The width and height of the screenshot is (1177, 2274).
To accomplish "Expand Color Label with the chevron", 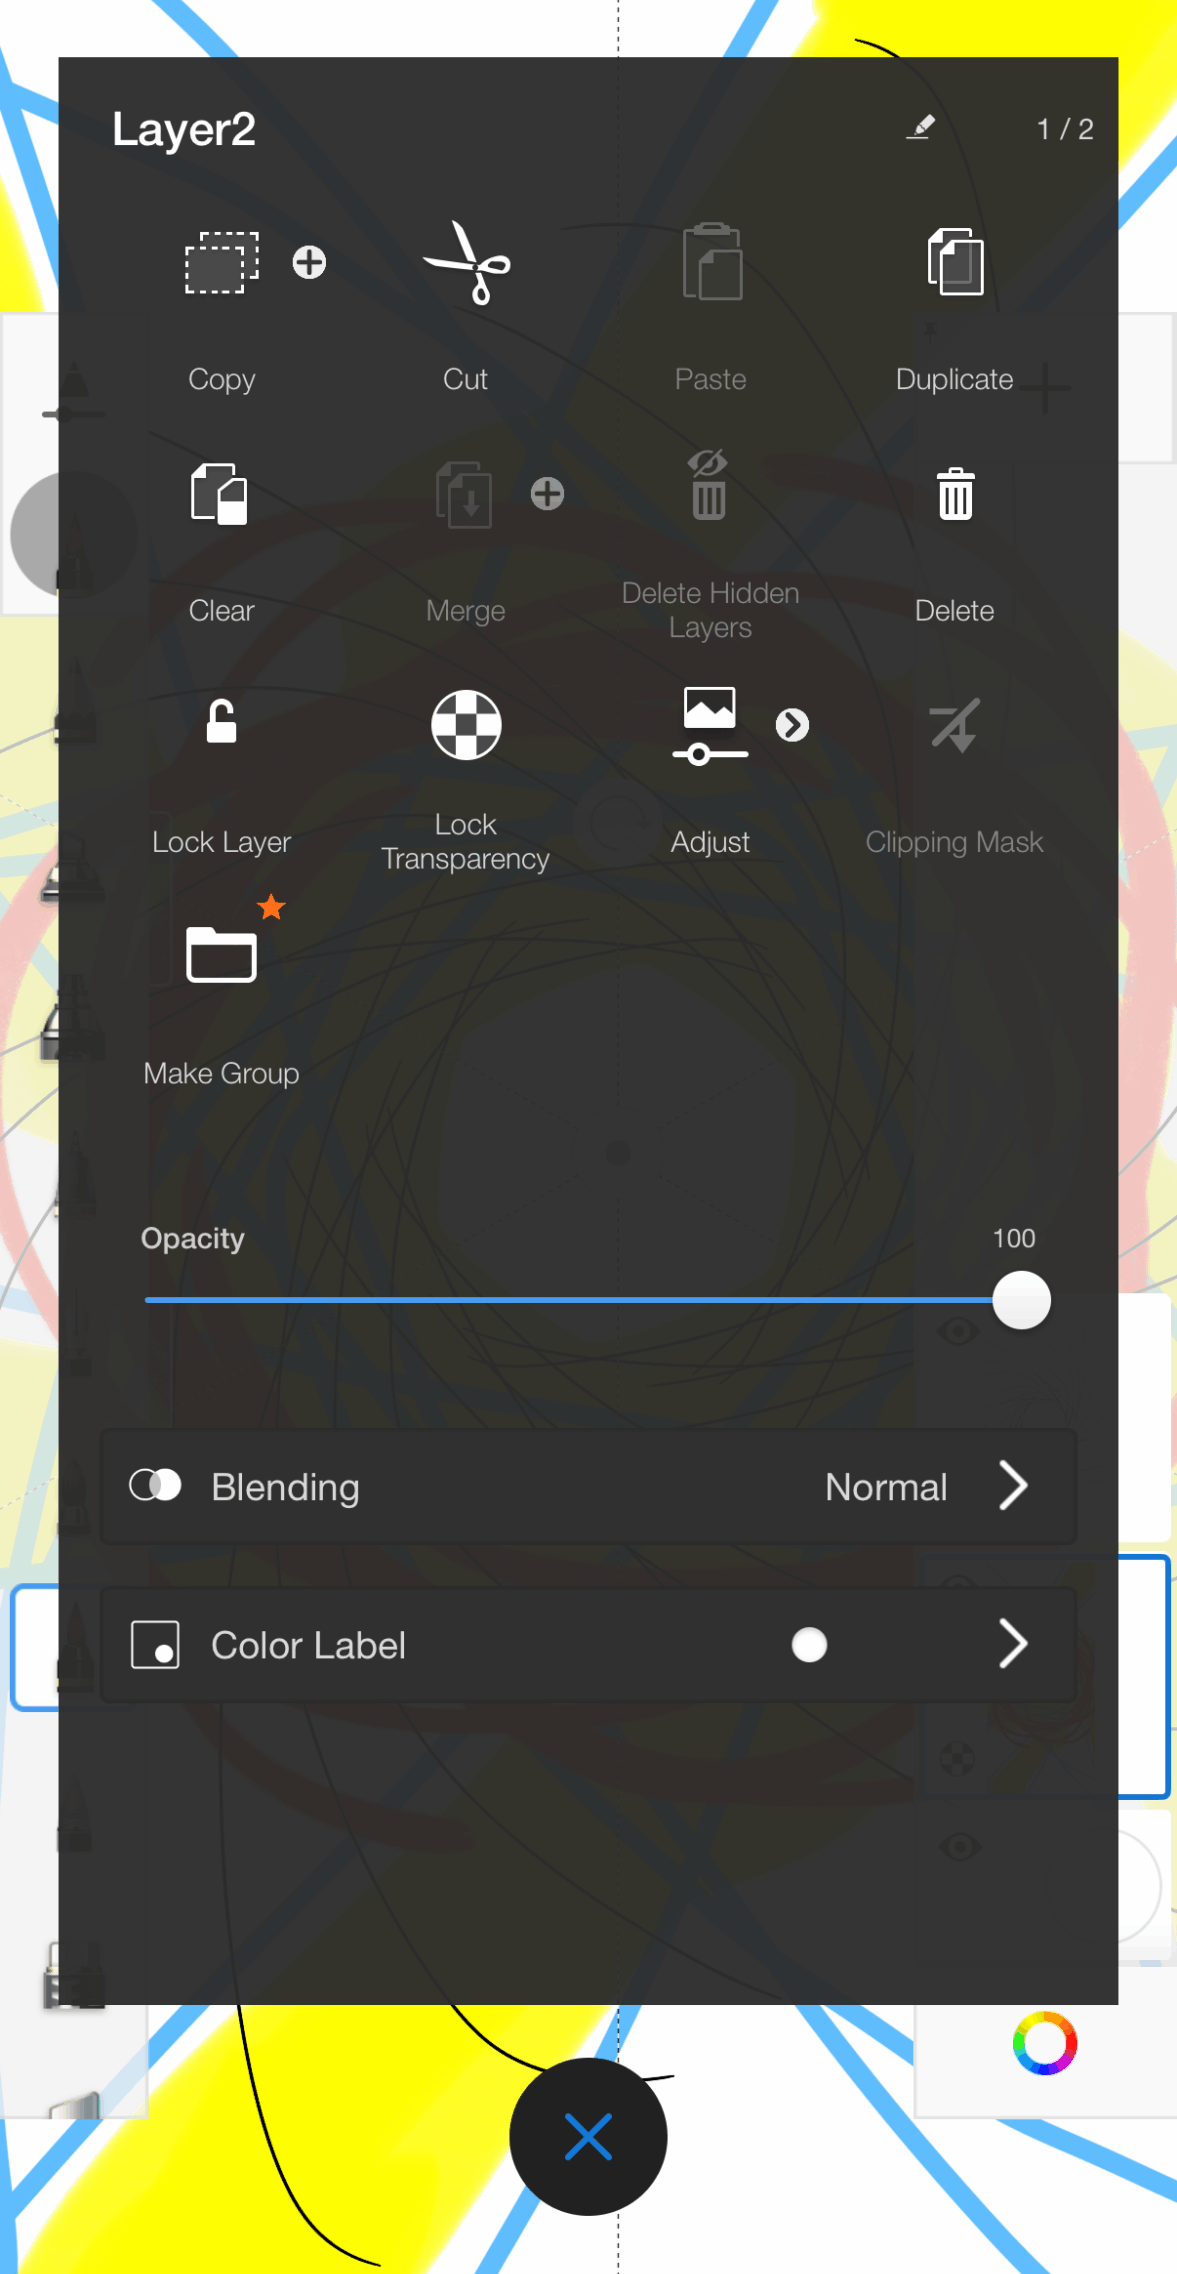I will tap(1013, 1644).
